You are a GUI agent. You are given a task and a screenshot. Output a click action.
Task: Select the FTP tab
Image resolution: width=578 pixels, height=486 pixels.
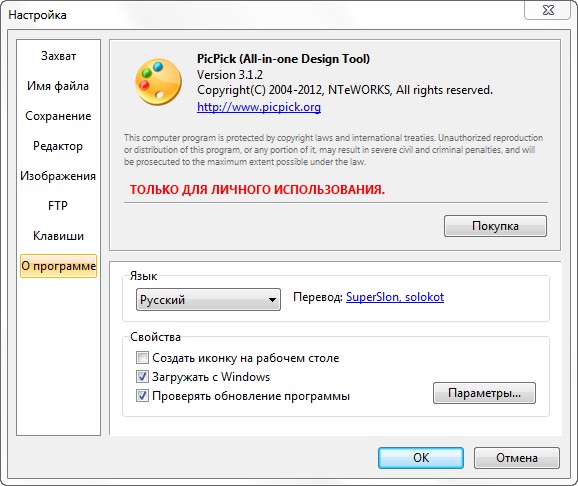58,206
